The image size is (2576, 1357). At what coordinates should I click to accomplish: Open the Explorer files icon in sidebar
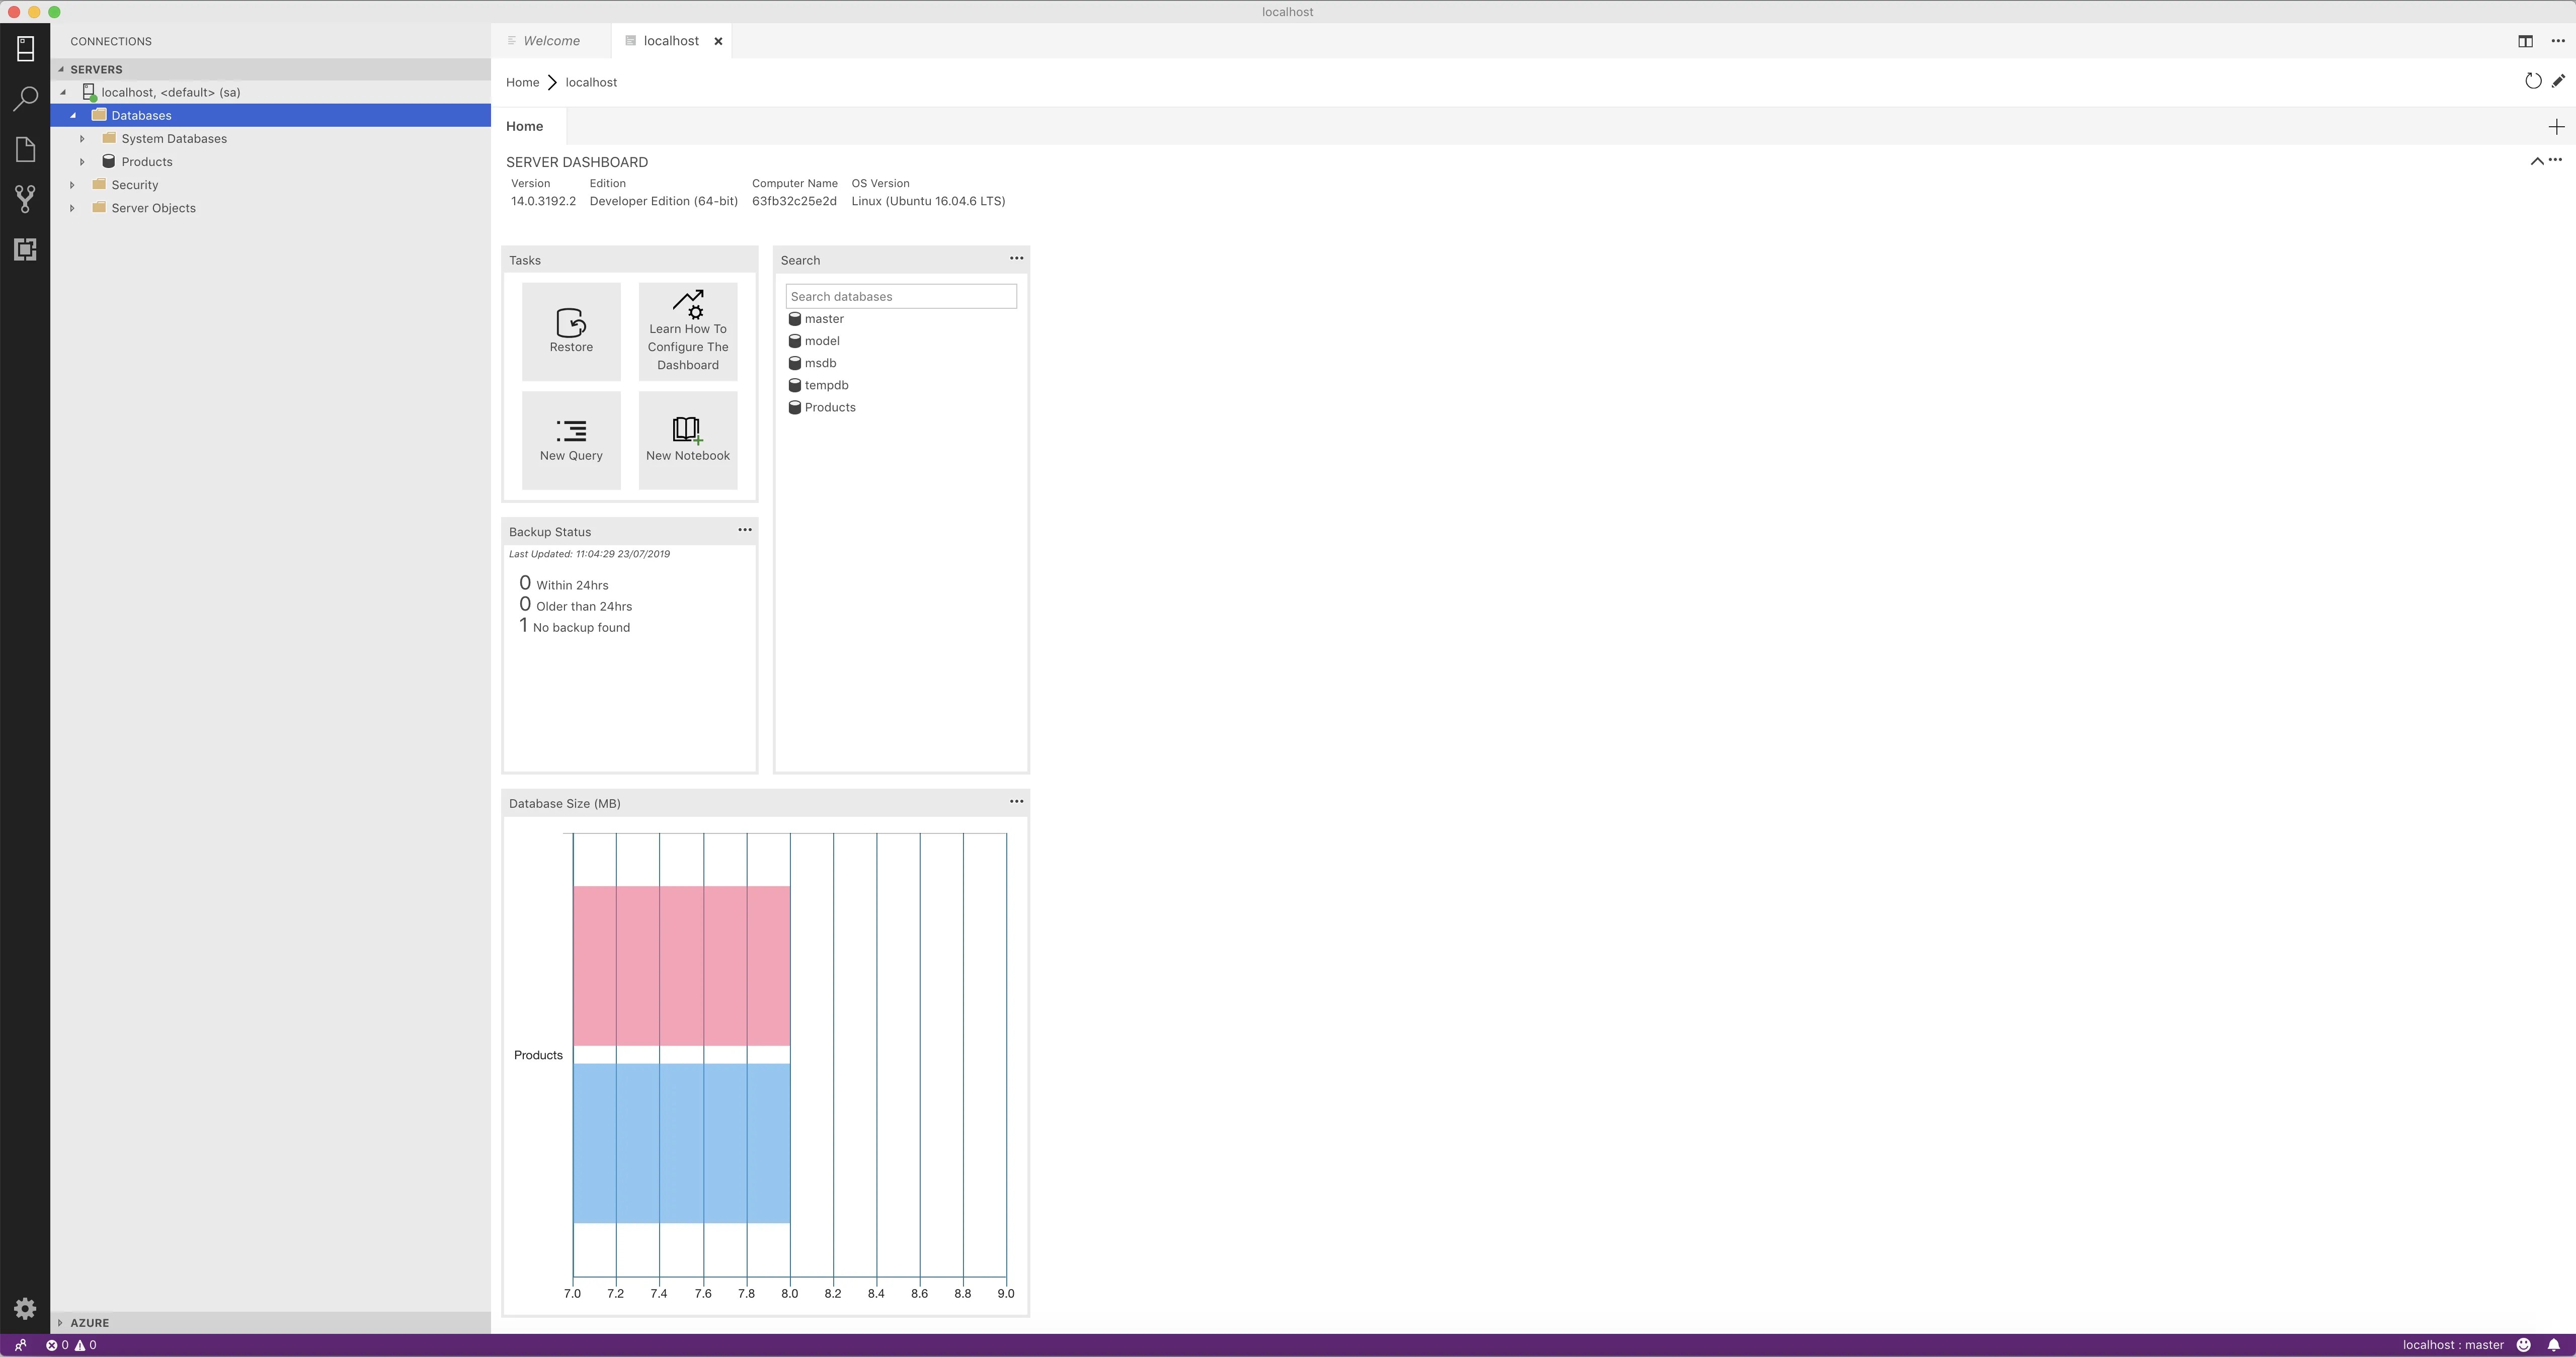click(25, 149)
